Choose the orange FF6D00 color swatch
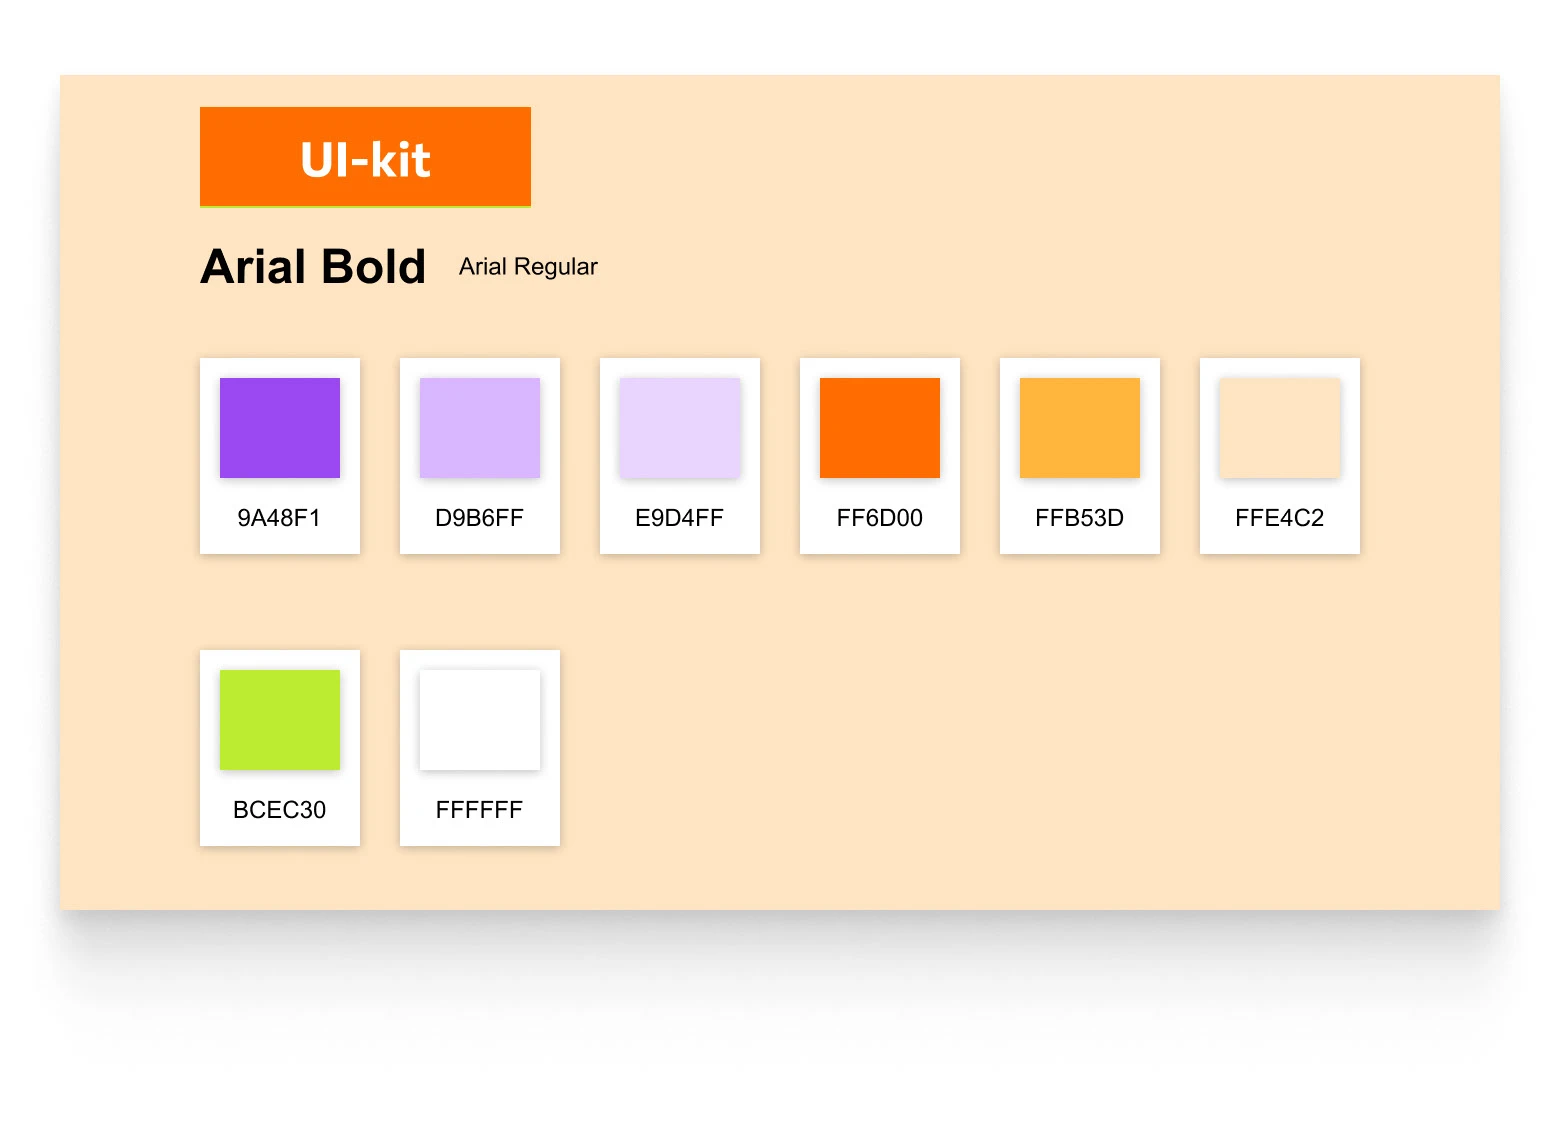The image size is (1560, 1121). (x=880, y=428)
